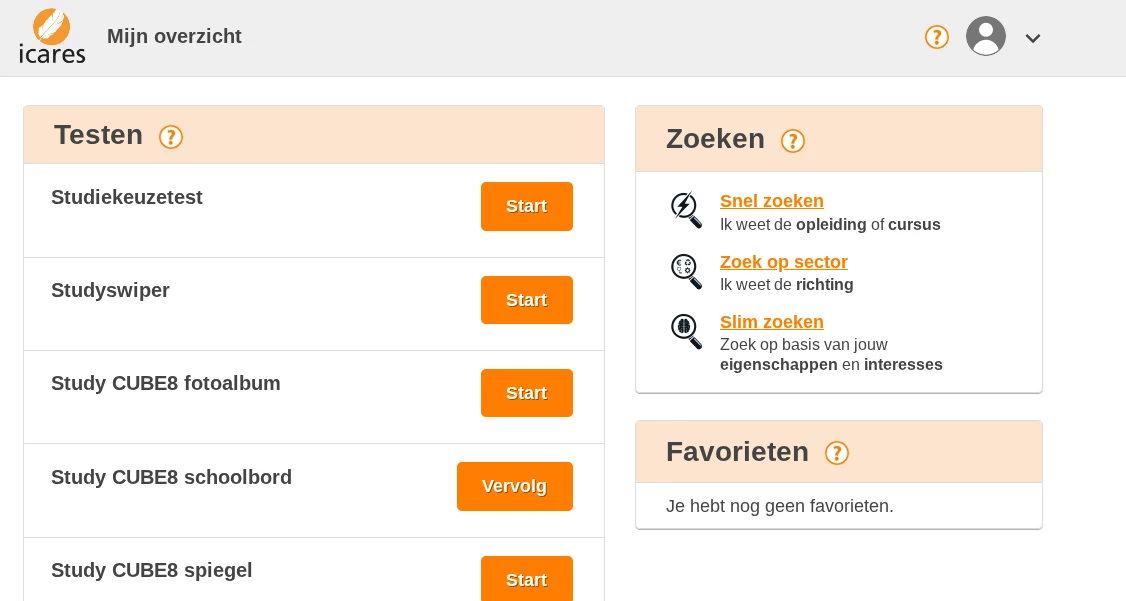Open the Zoek op sector link
The width and height of the screenshot is (1126, 601).
pyautogui.click(x=783, y=262)
